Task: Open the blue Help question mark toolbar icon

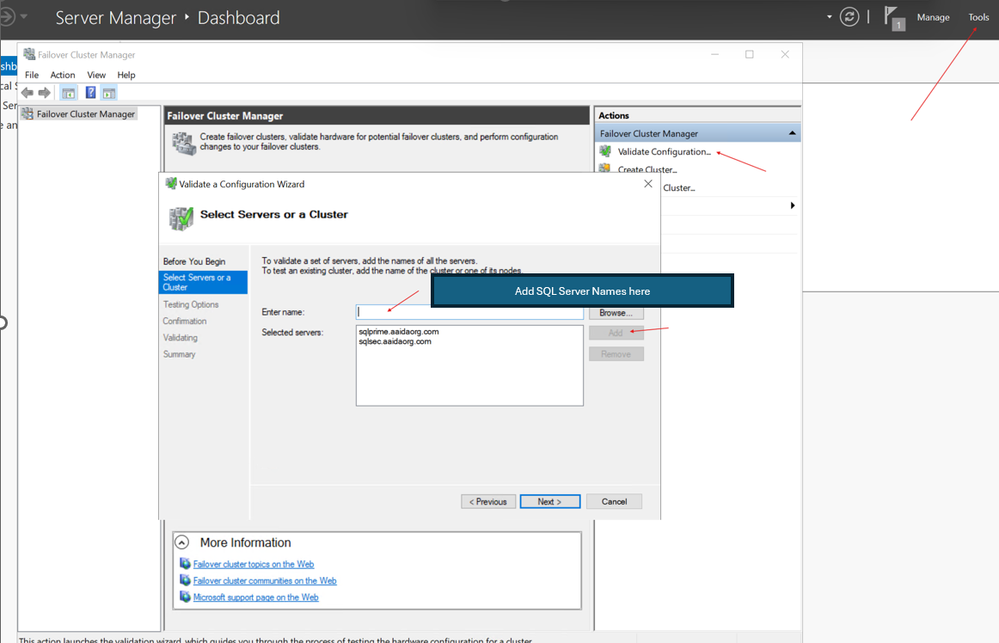Action: tap(90, 93)
